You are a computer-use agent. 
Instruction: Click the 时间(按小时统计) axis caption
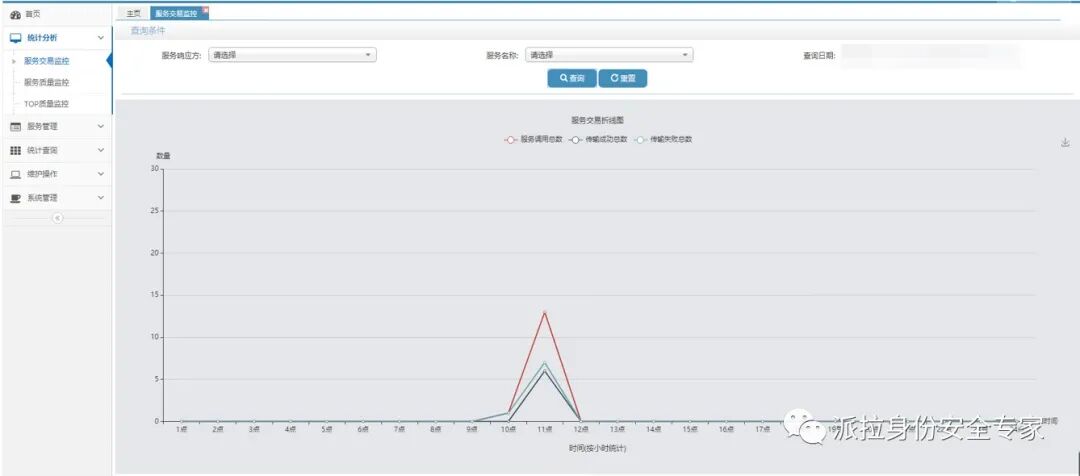(597, 448)
